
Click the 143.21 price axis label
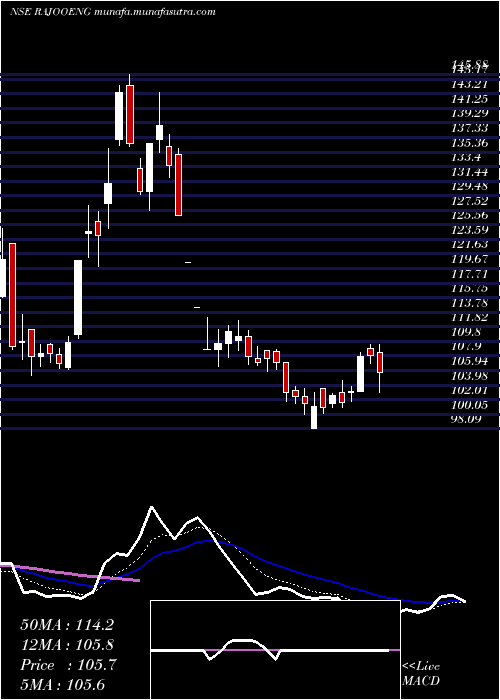[469, 84]
